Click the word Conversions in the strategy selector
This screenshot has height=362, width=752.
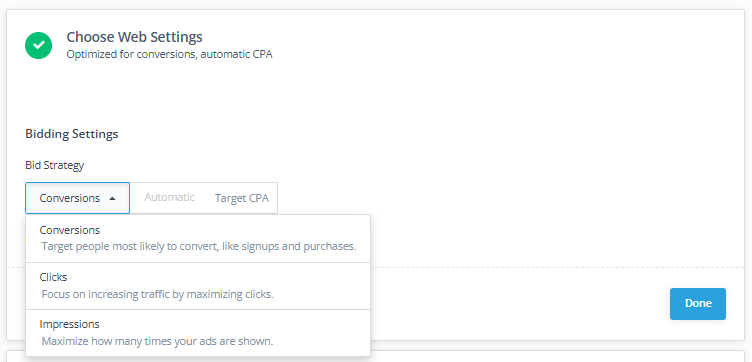tap(70, 198)
